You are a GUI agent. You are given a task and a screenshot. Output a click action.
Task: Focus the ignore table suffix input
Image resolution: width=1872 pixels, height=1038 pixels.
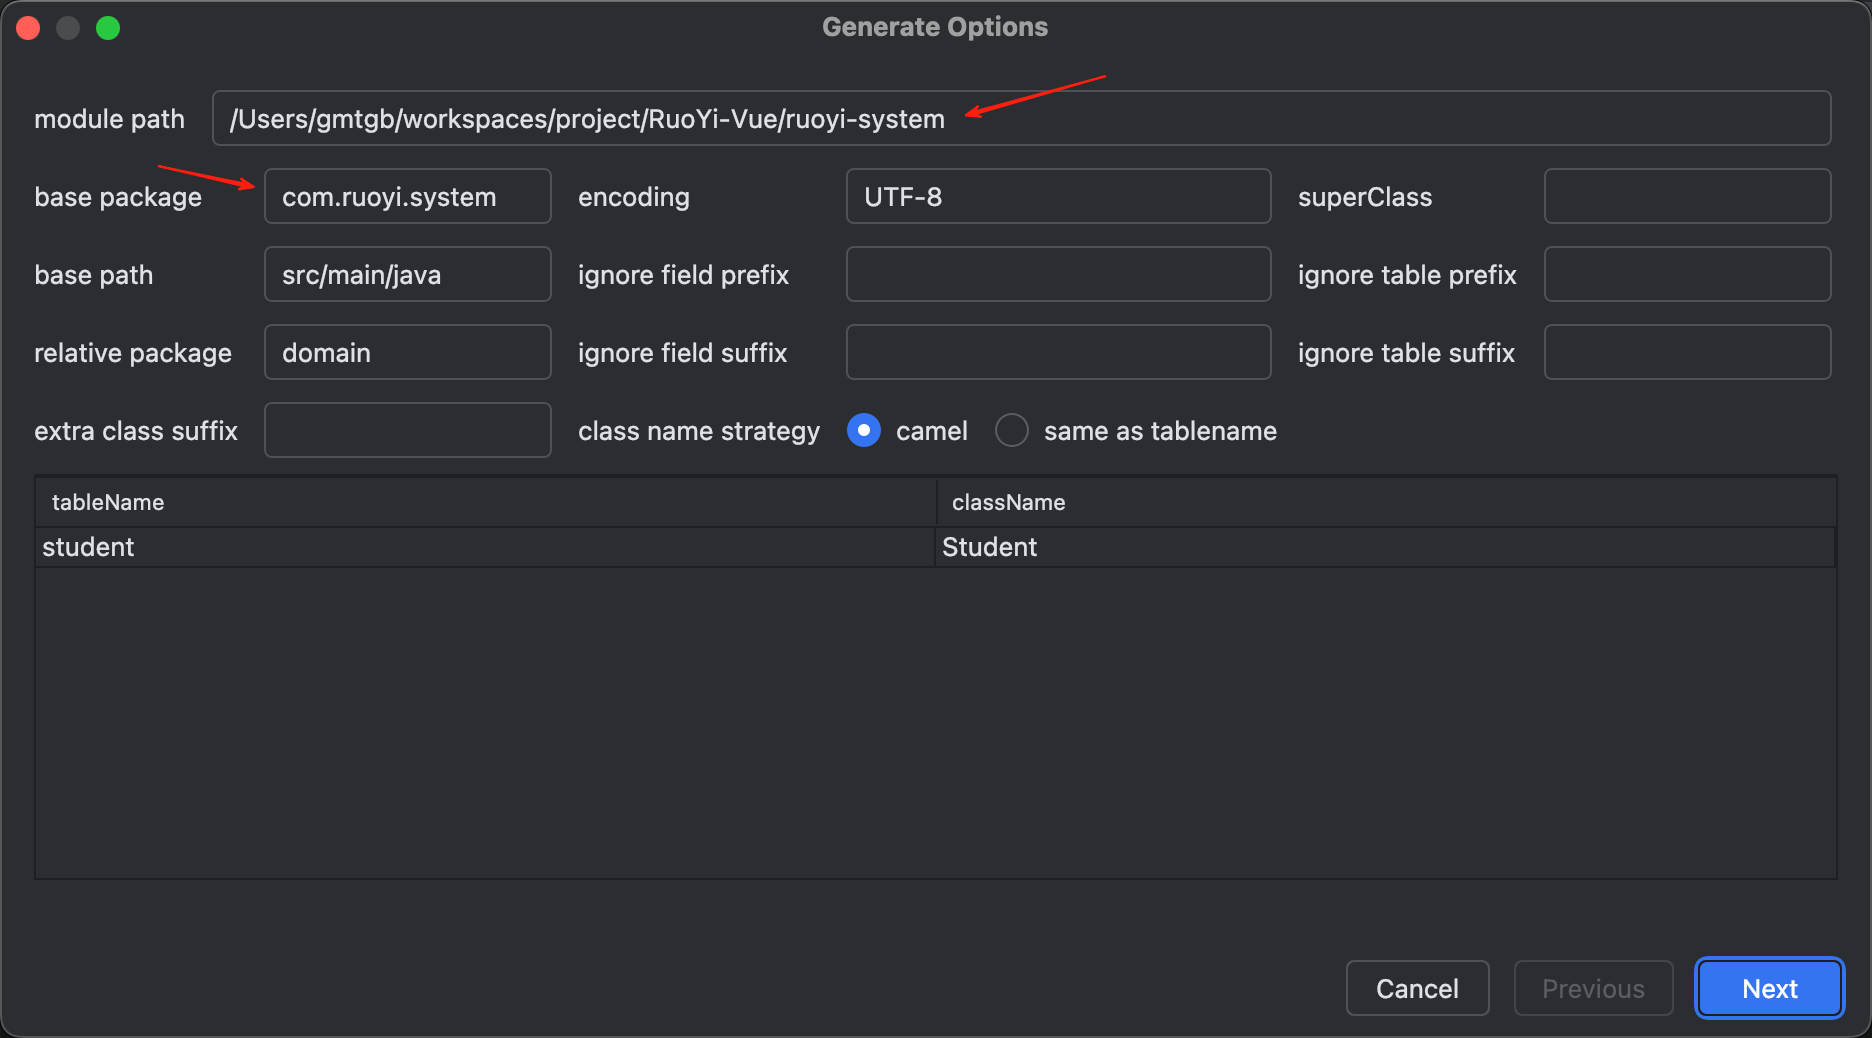(1686, 352)
